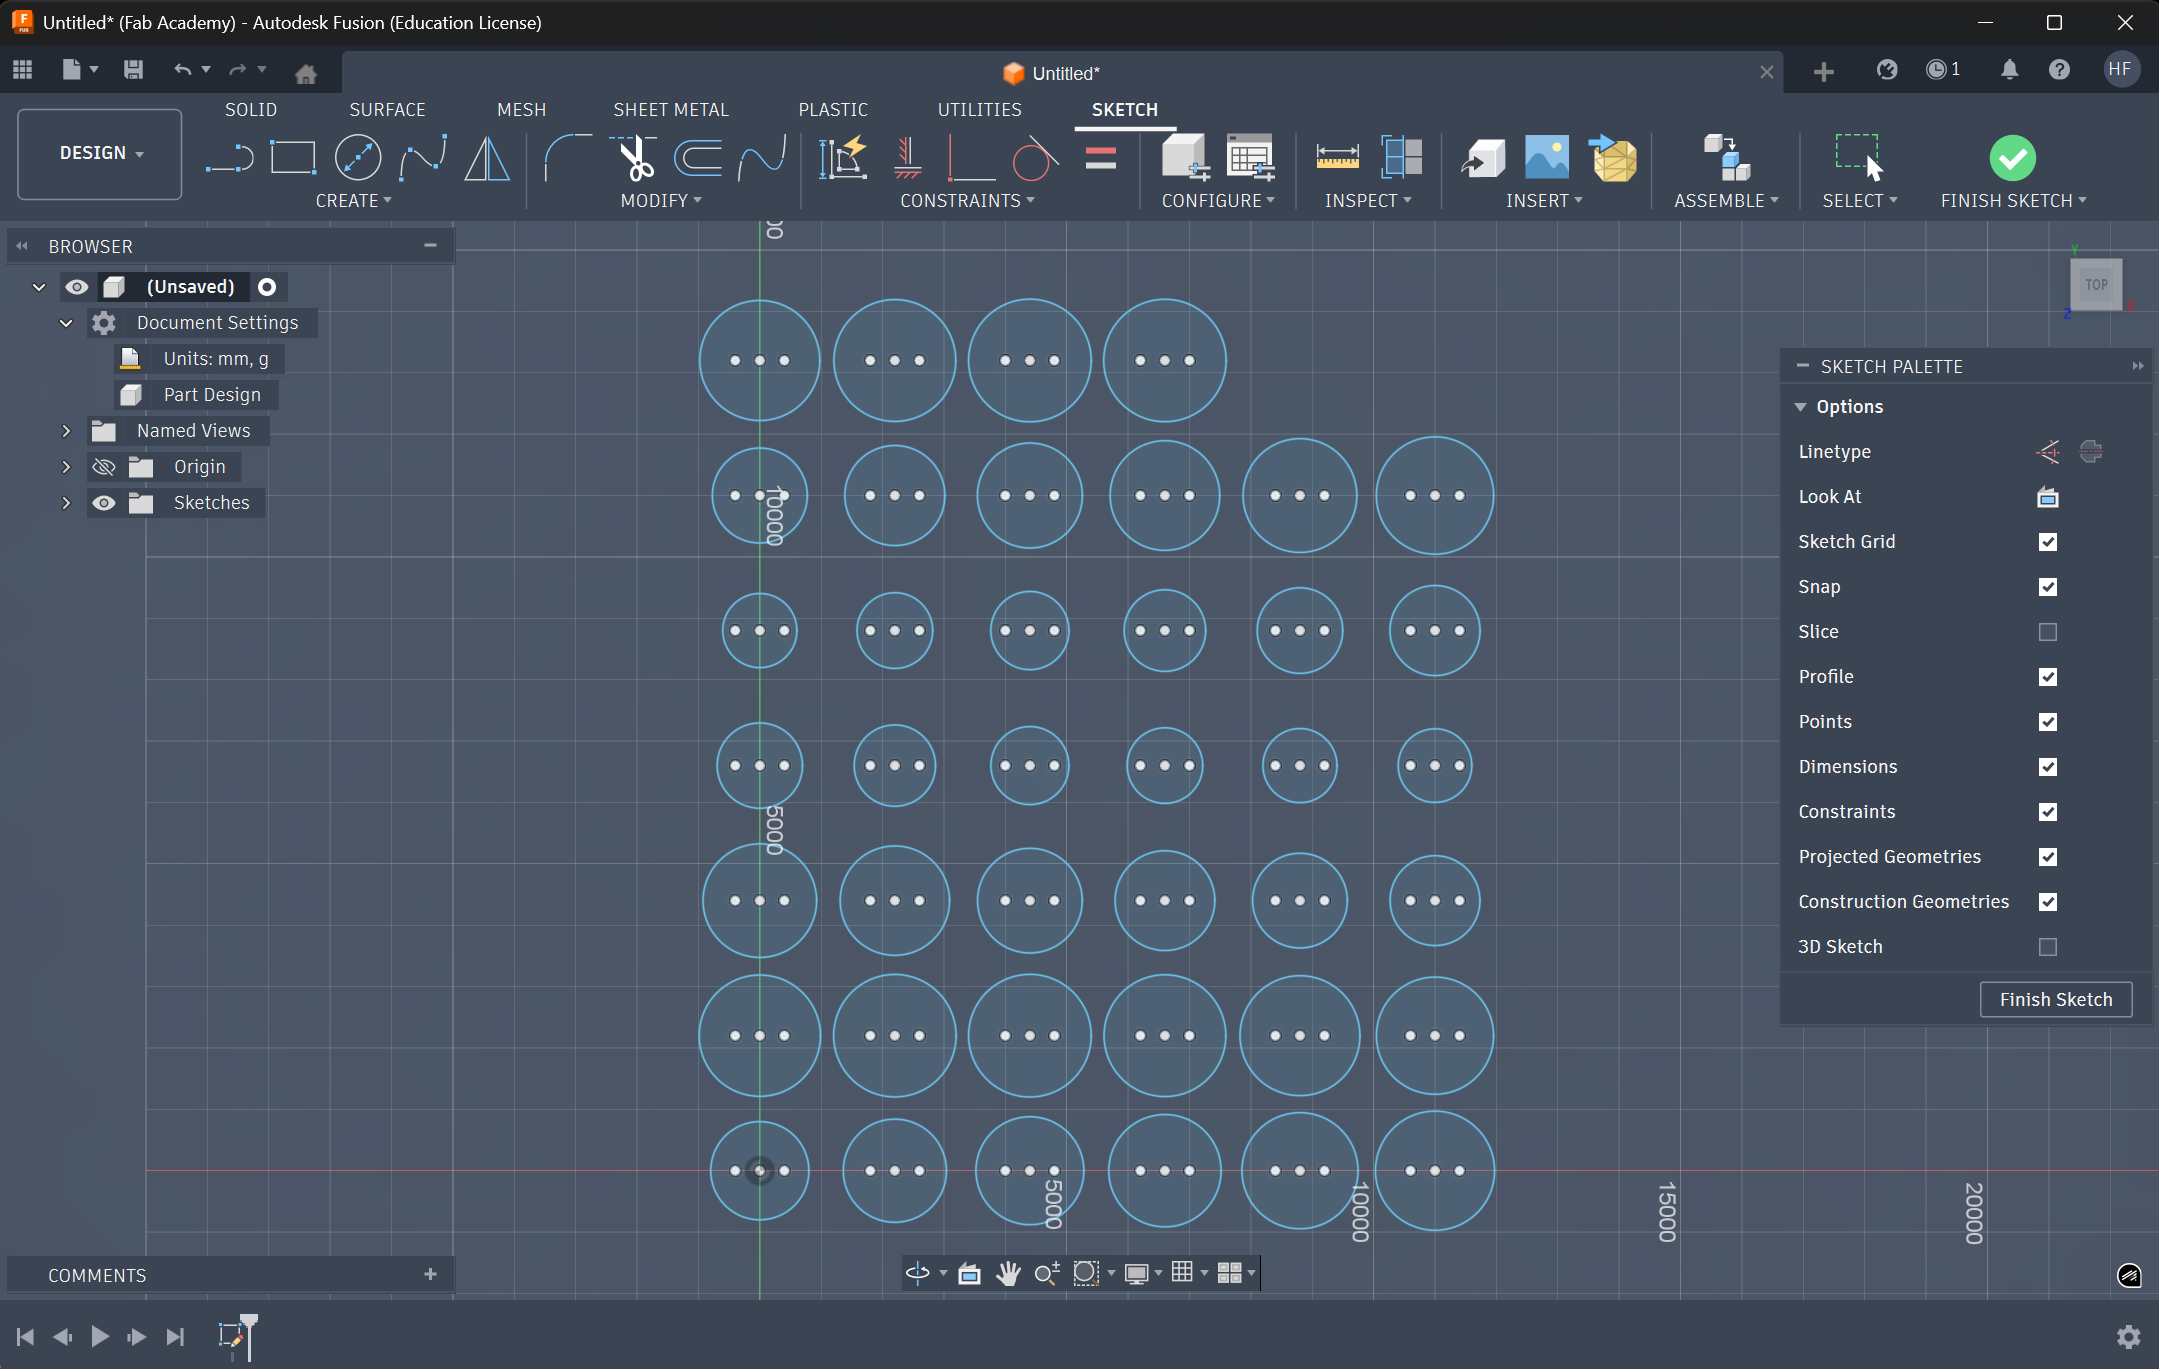This screenshot has height=1369, width=2159.
Task: Select the Fillet tool
Action: 567,157
